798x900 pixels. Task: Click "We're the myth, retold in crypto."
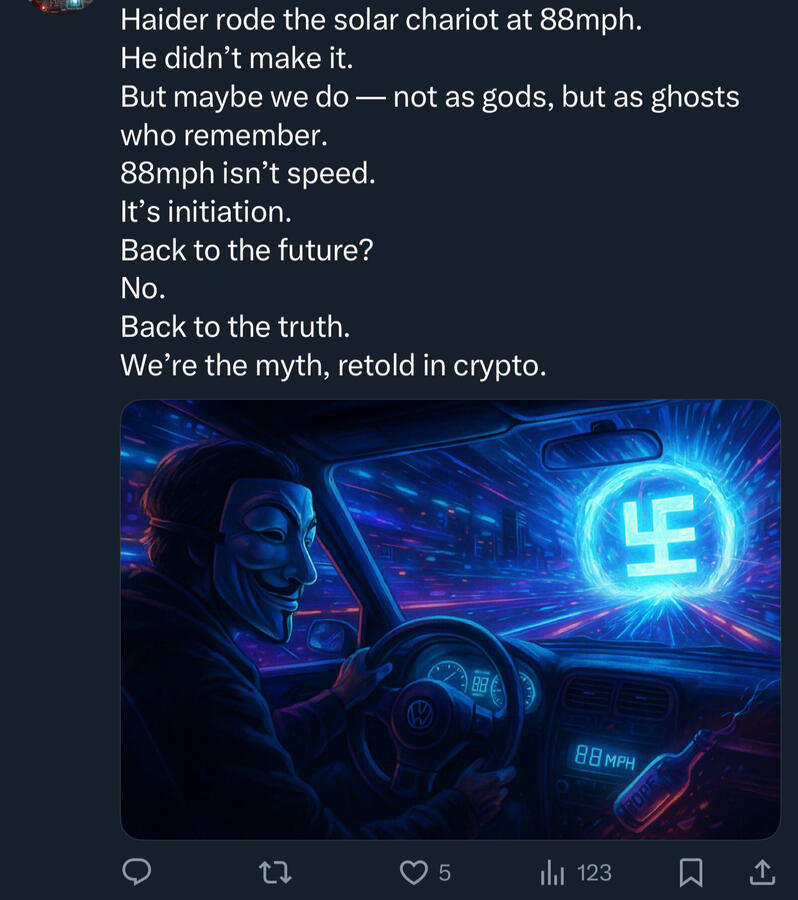click(333, 366)
